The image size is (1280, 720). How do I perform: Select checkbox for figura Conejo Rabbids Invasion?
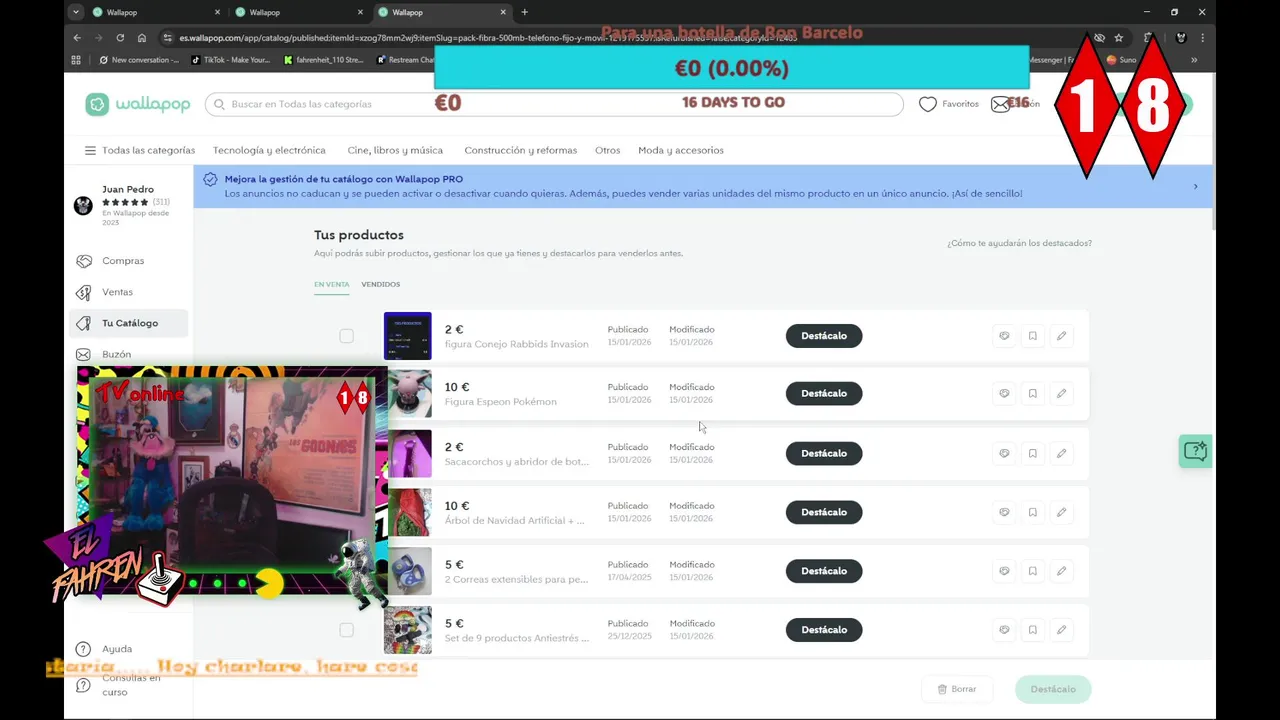(346, 336)
